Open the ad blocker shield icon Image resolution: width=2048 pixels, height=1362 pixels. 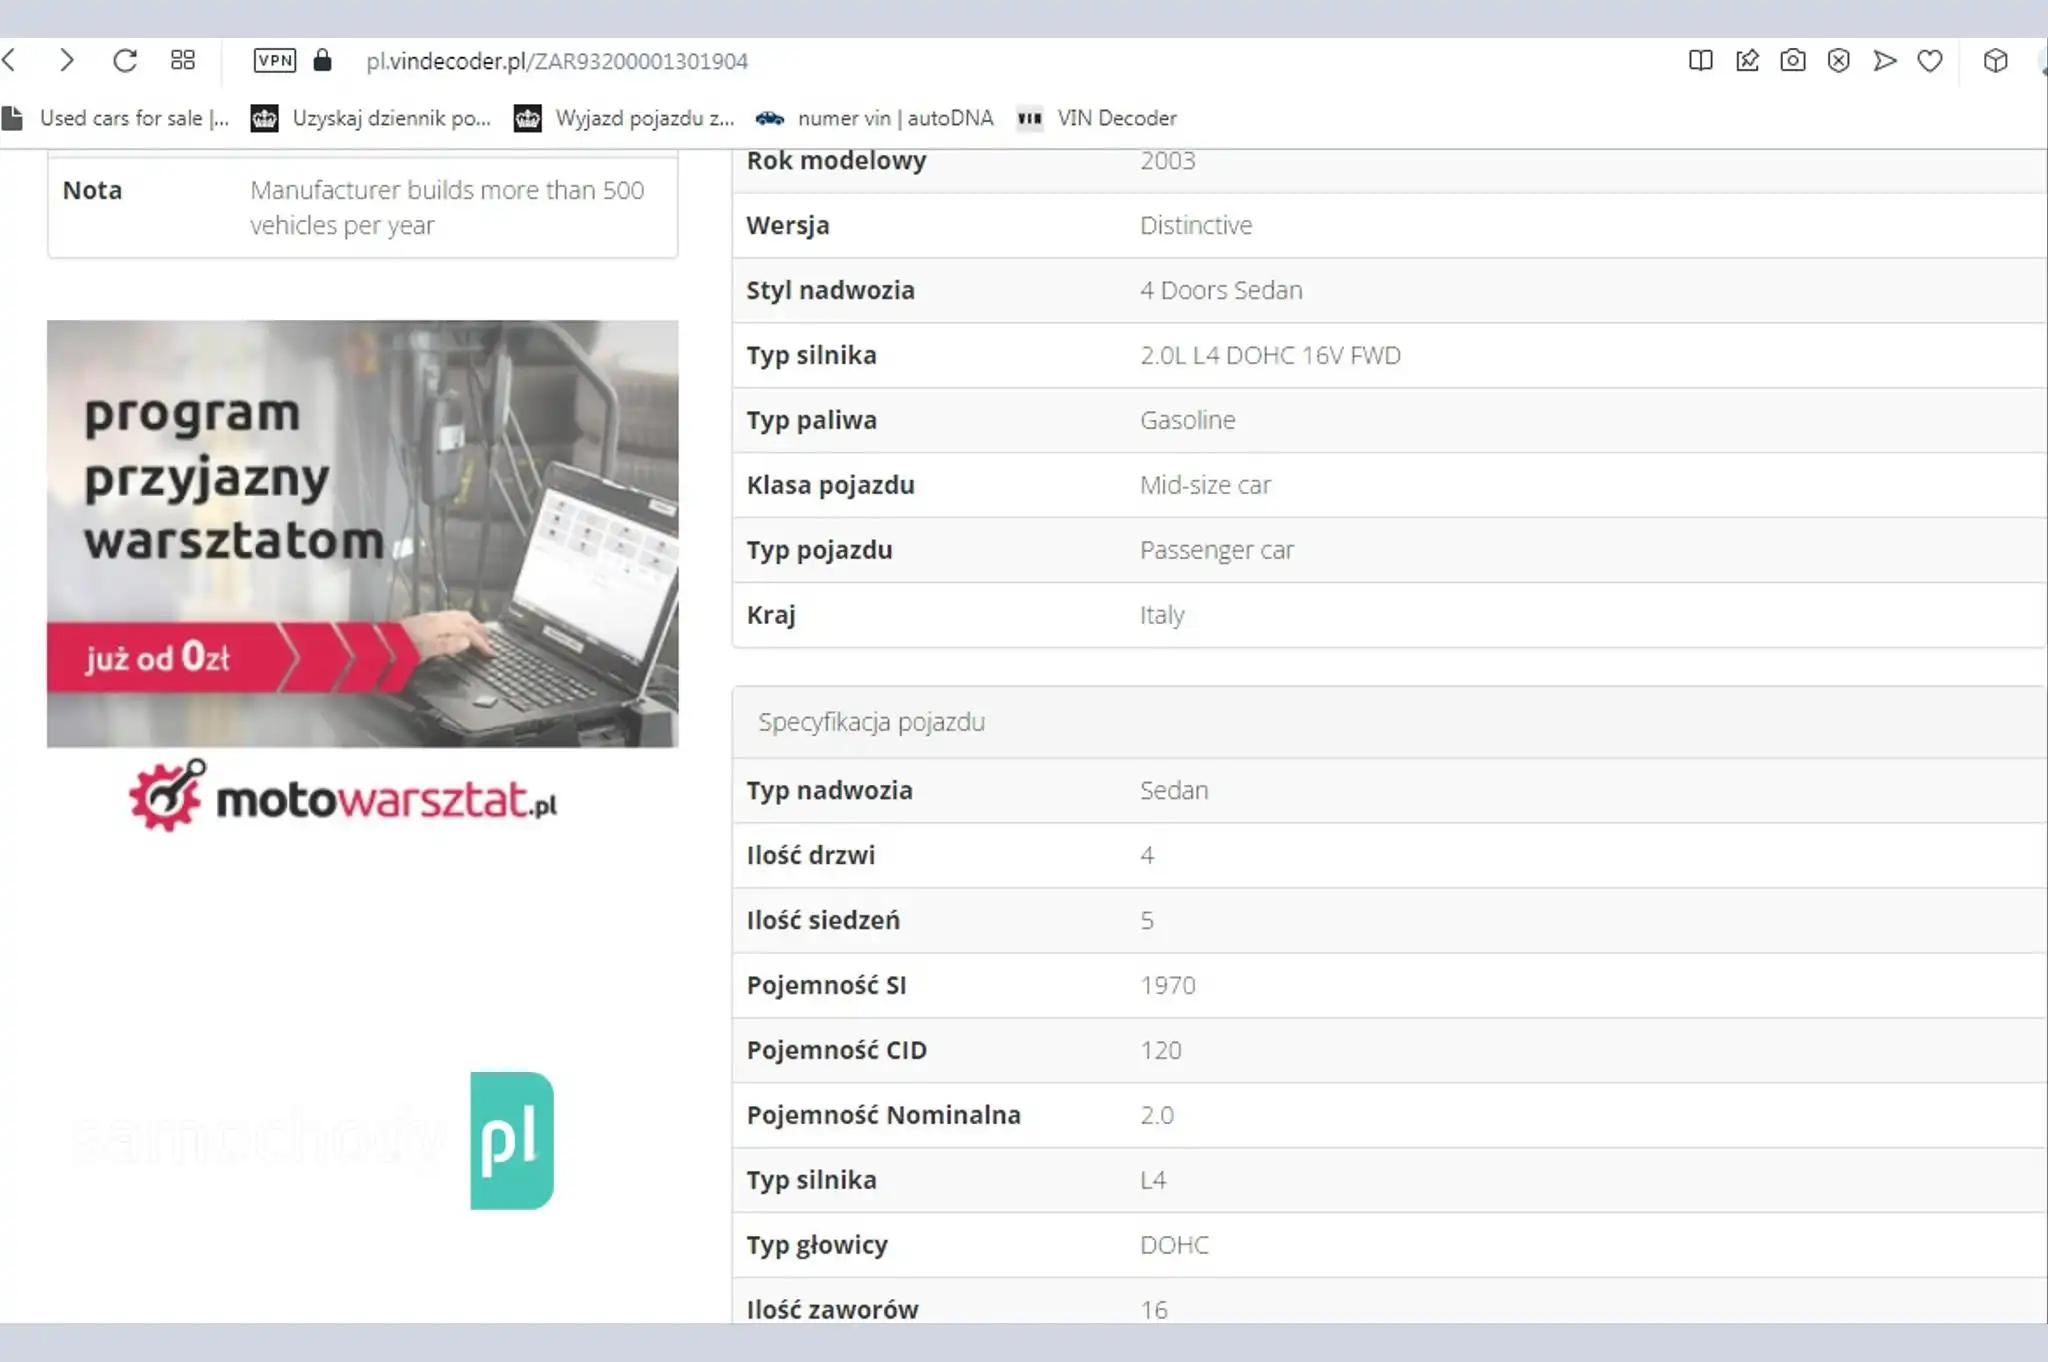coord(1839,61)
